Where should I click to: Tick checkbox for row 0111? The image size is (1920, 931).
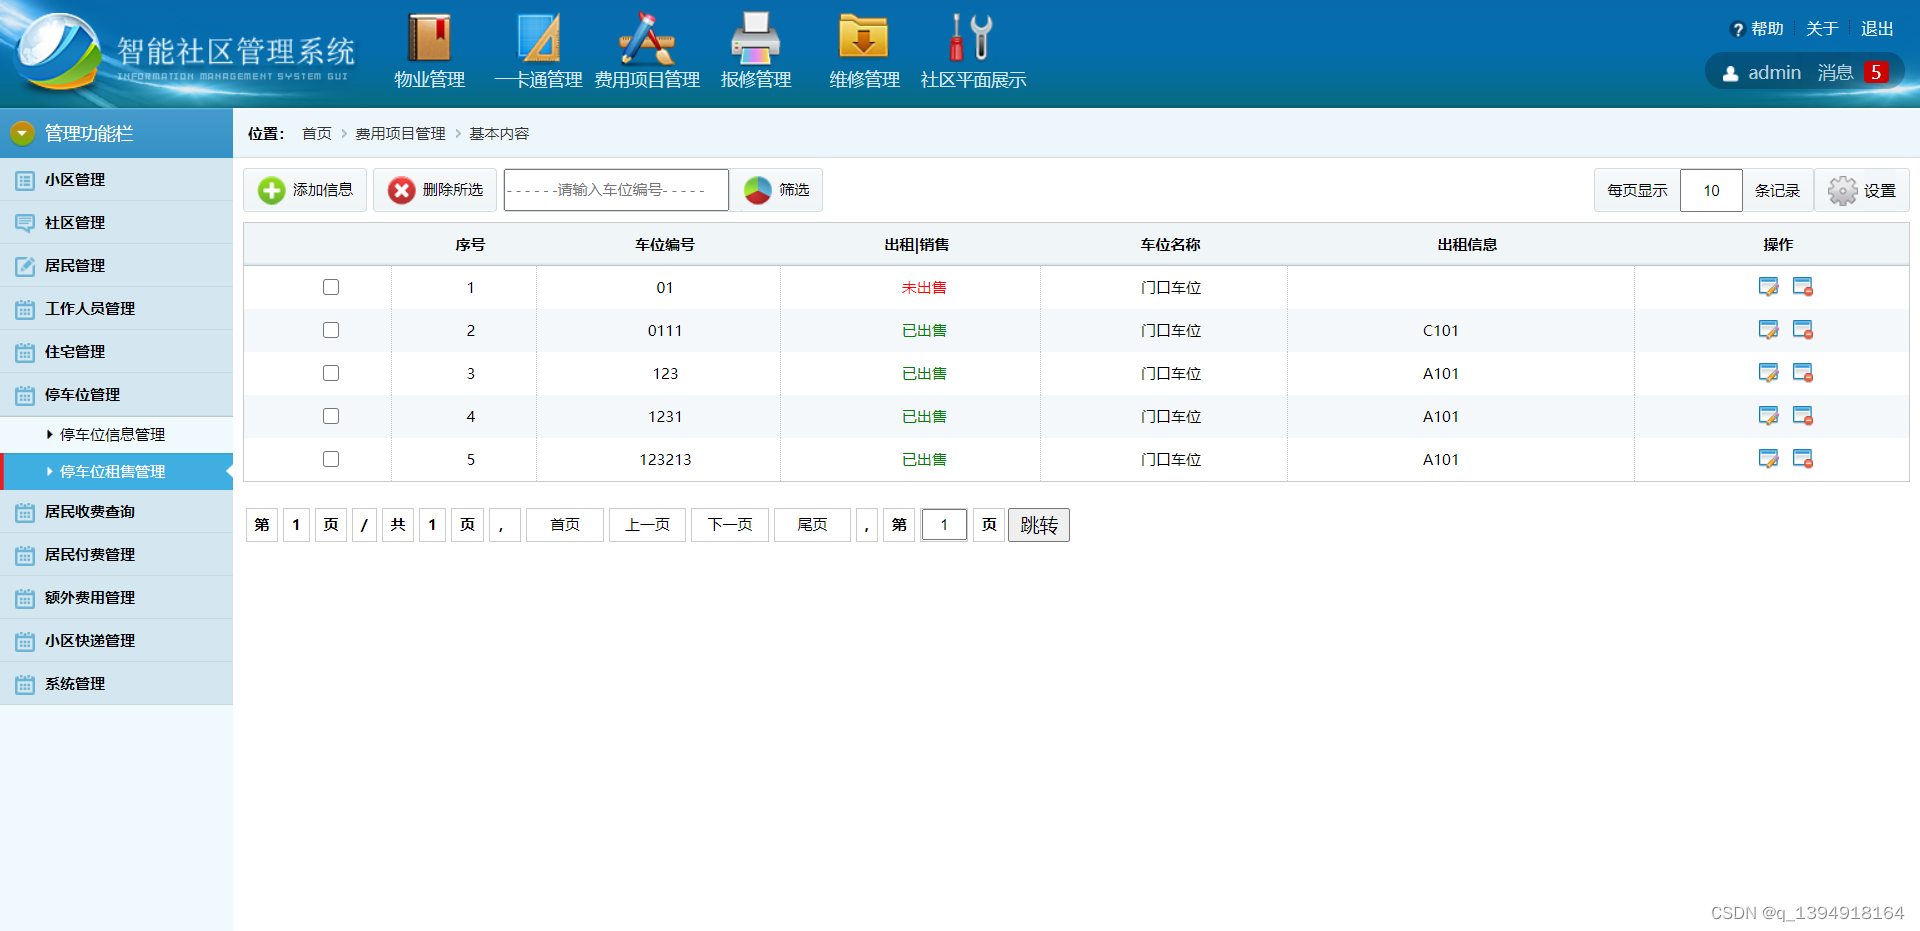[331, 330]
